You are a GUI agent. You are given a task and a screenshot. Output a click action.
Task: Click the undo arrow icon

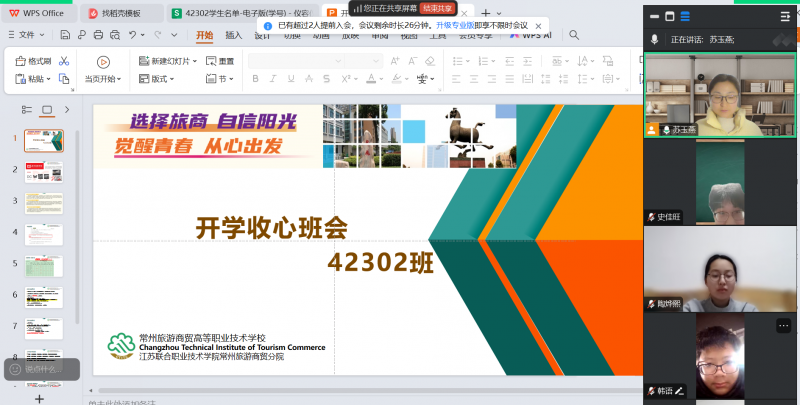pyautogui.click(x=133, y=35)
